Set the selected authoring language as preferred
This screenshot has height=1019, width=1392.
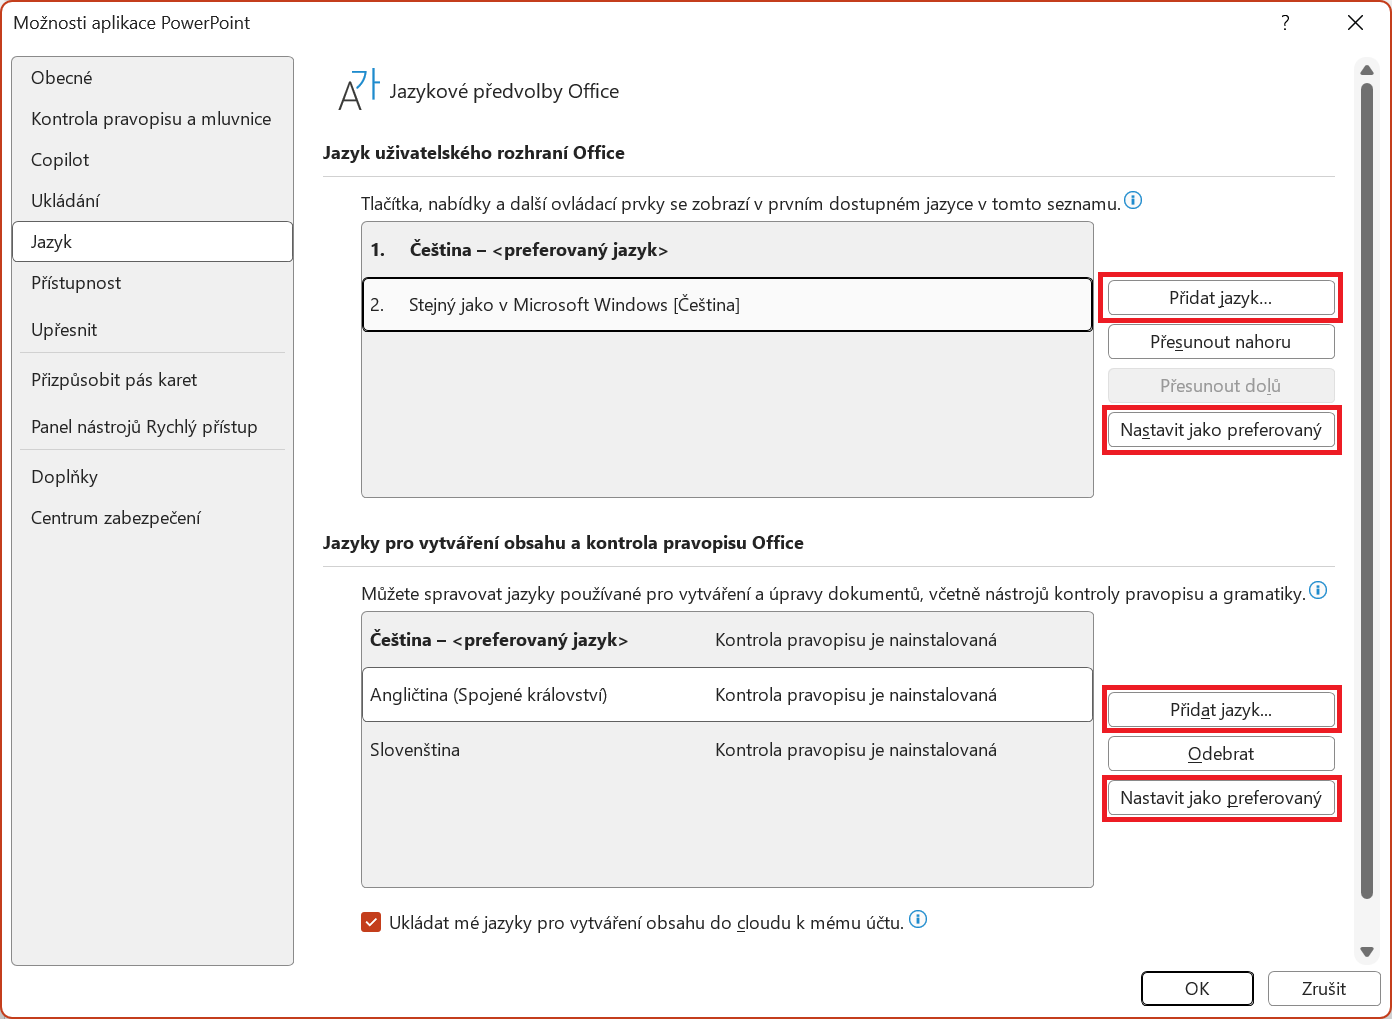[1221, 798]
